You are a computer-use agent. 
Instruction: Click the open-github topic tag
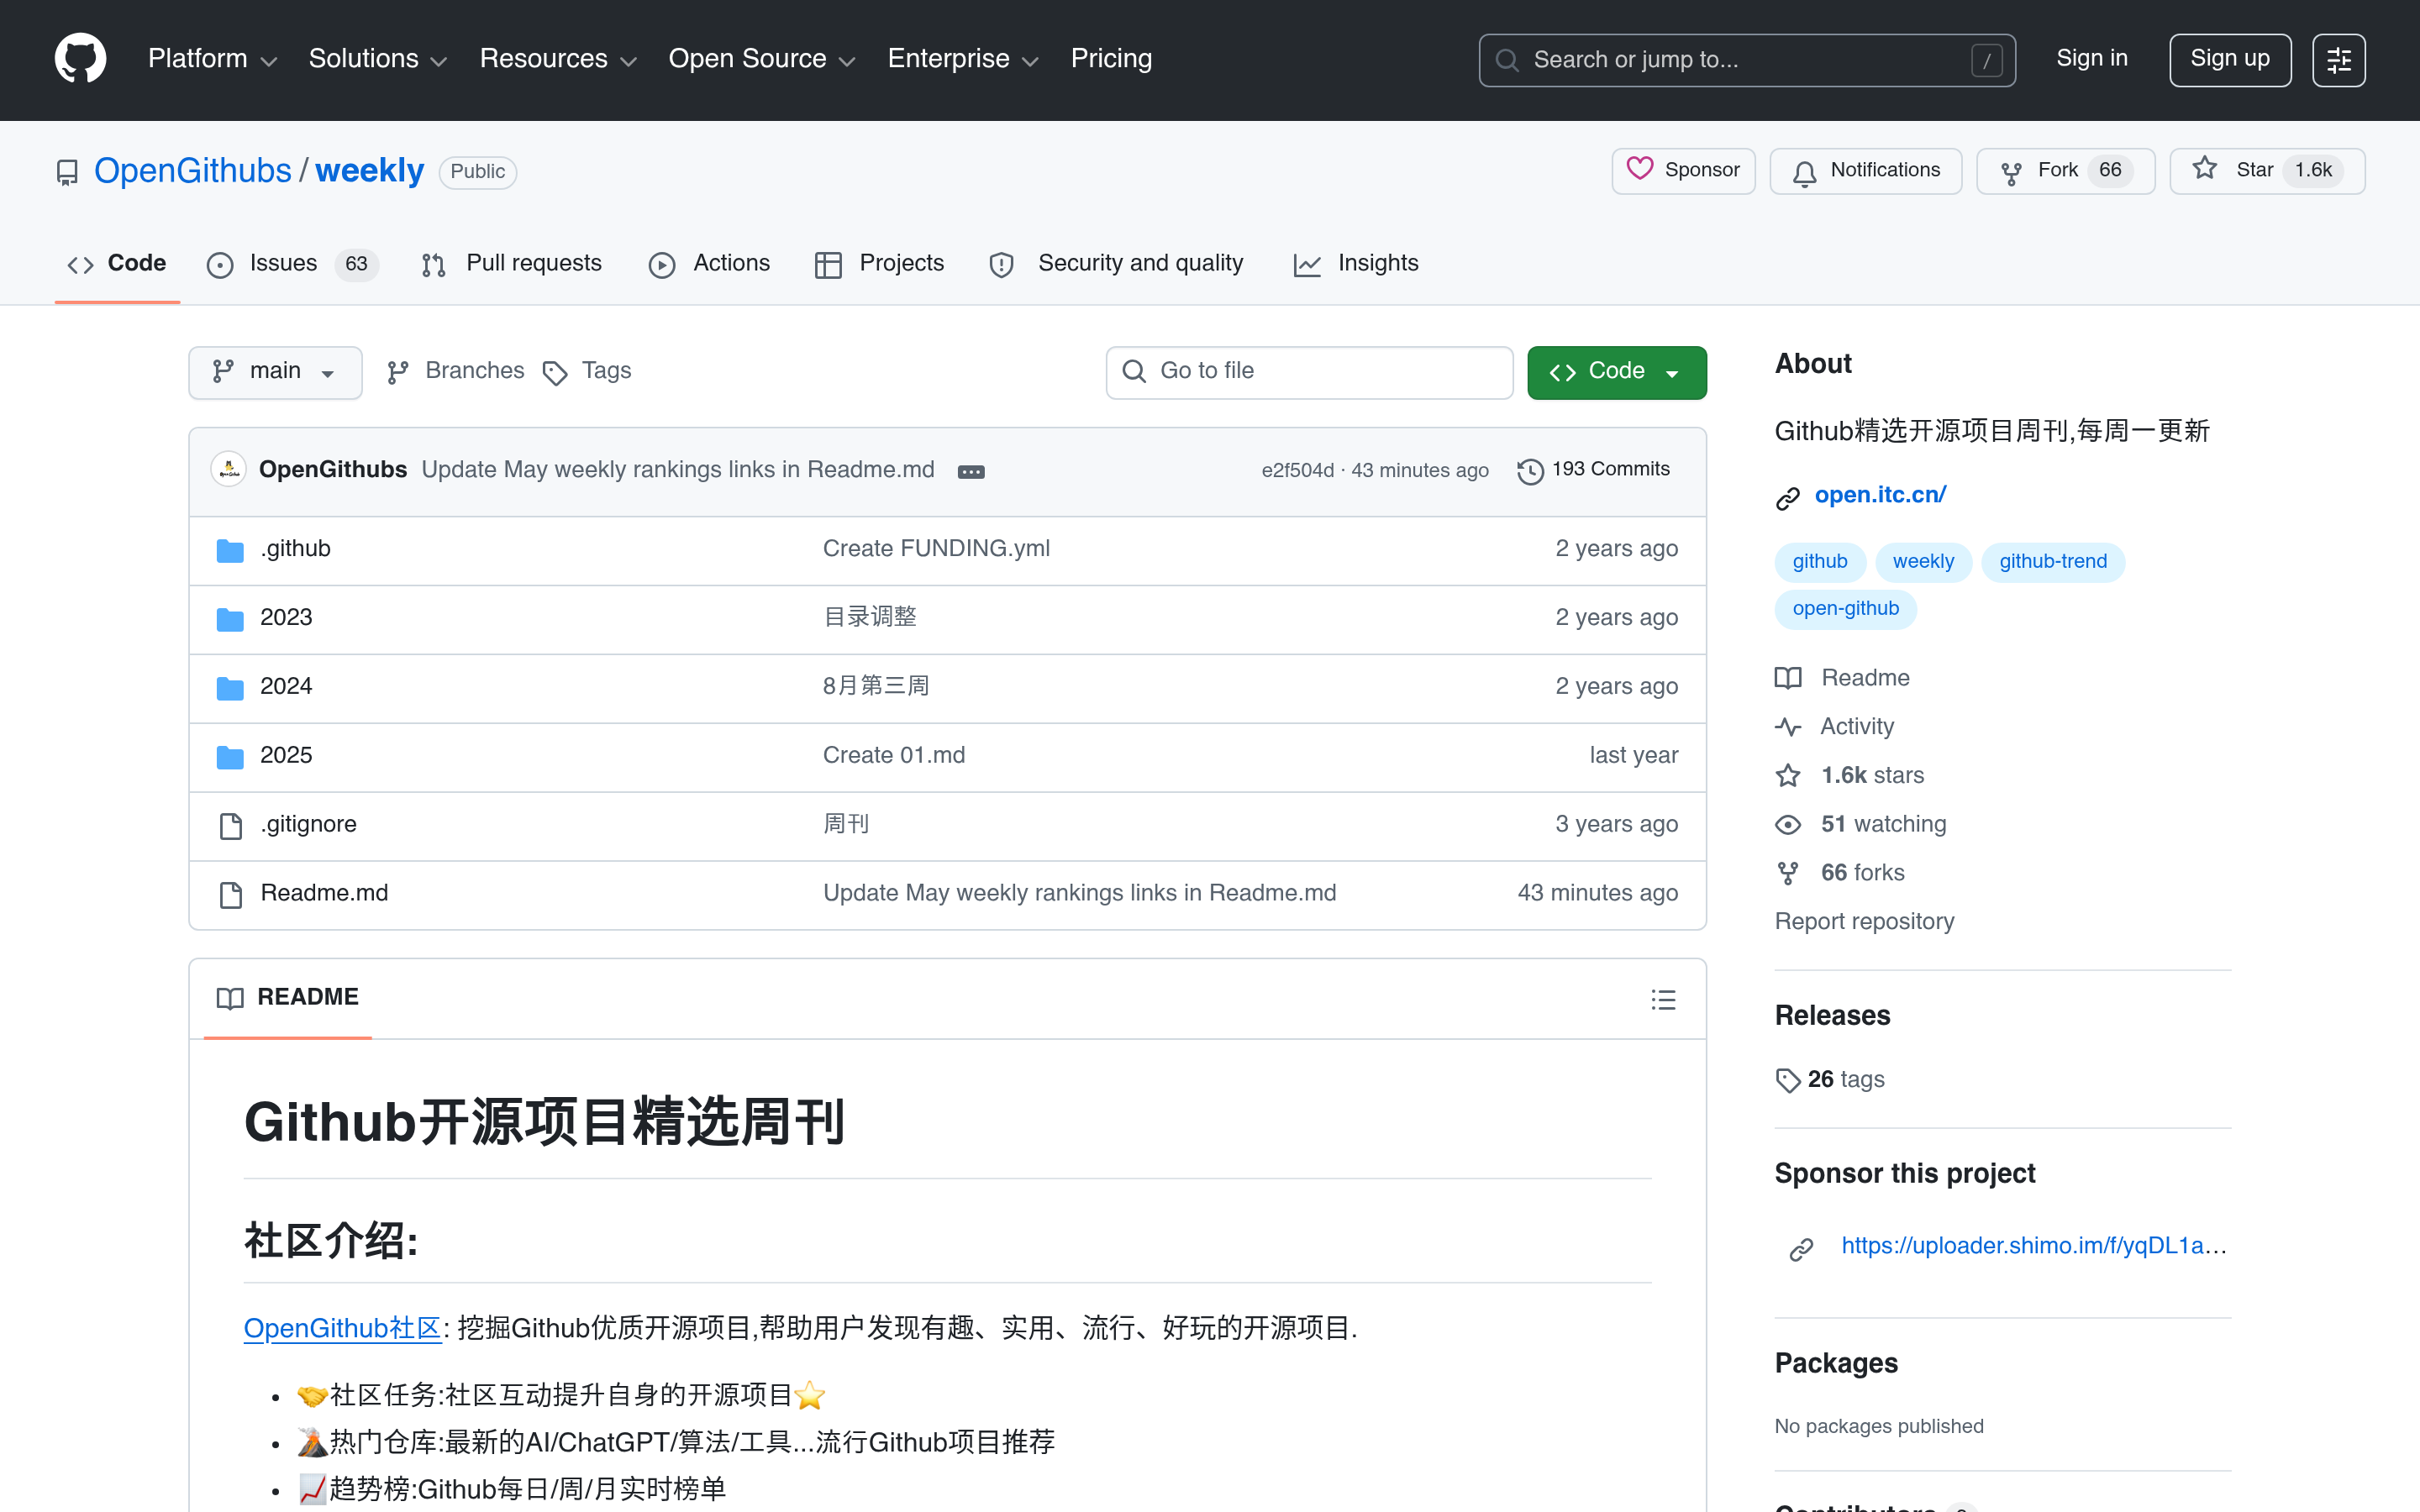coord(1845,609)
